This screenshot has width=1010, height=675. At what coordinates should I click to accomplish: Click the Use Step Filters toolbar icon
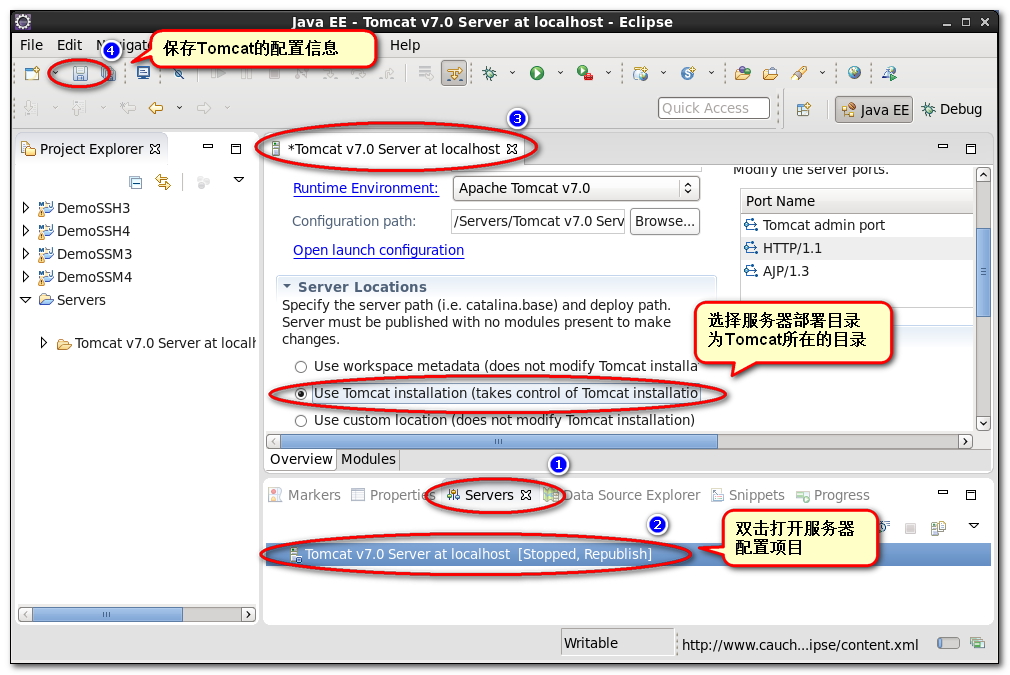click(454, 73)
